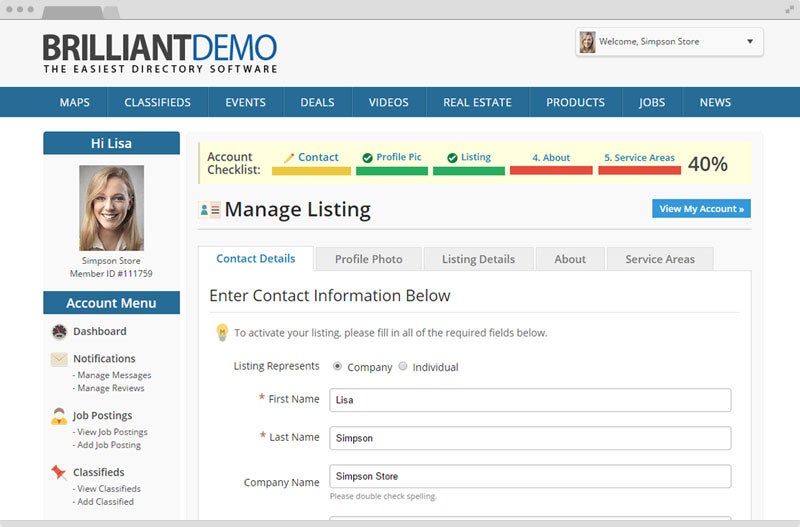Click the View My Account button
Viewport: 800px width, 527px height.
pyautogui.click(x=701, y=209)
